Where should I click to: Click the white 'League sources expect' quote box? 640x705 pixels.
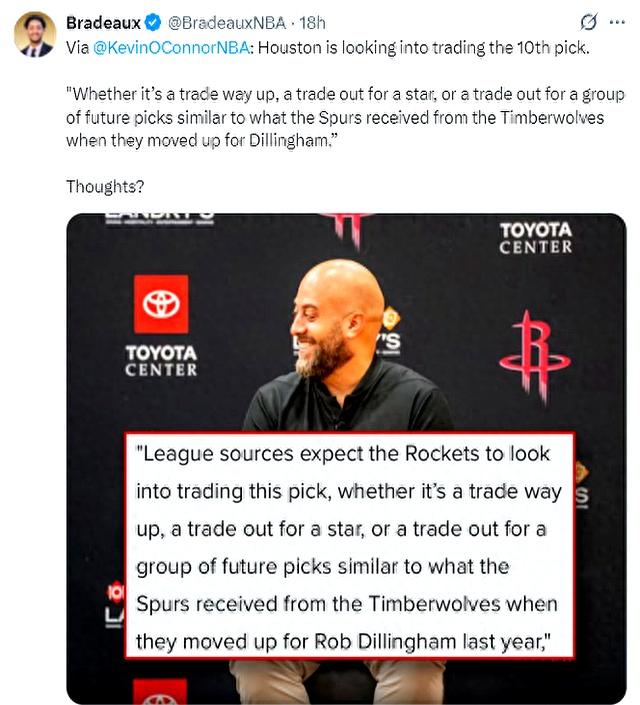point(349,545)
